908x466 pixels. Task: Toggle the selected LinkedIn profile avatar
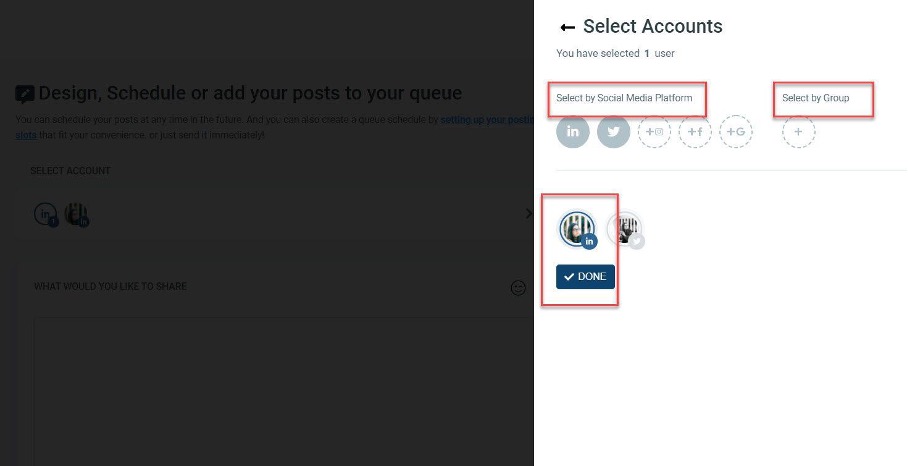(x=577, y=229)
